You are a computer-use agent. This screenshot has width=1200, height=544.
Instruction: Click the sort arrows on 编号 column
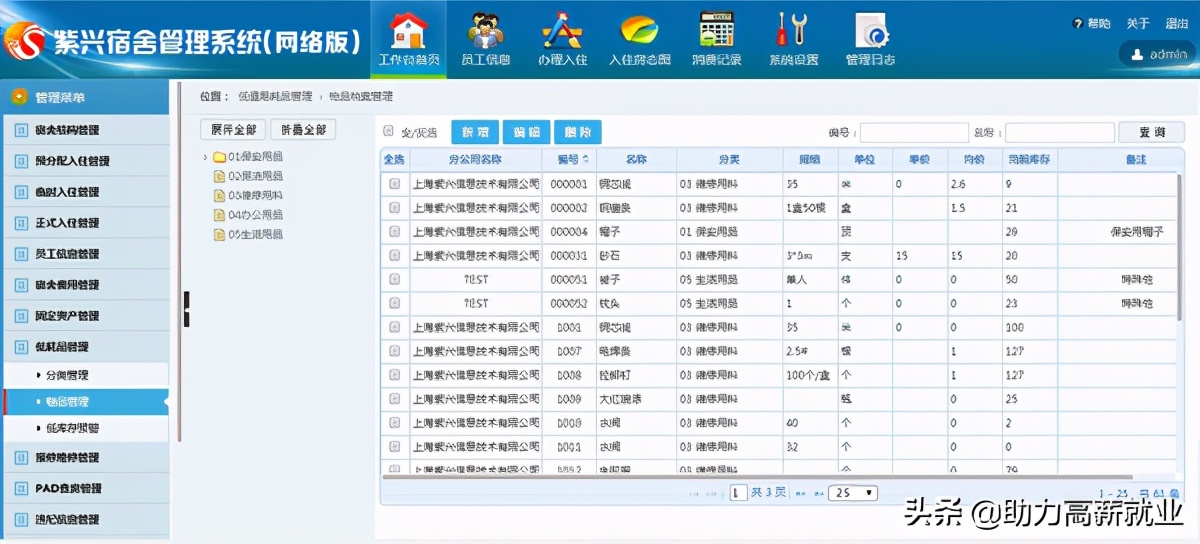point(585,160)
